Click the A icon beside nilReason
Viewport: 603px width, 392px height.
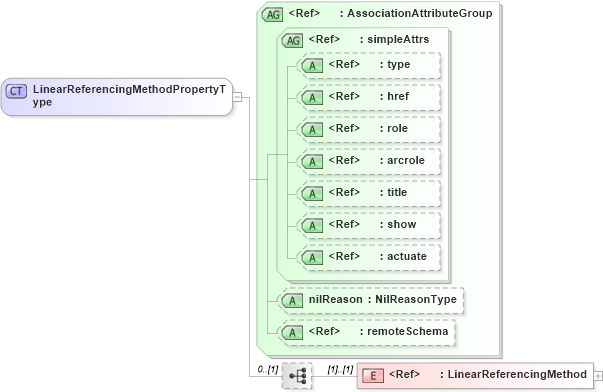(x=292, y=300)
